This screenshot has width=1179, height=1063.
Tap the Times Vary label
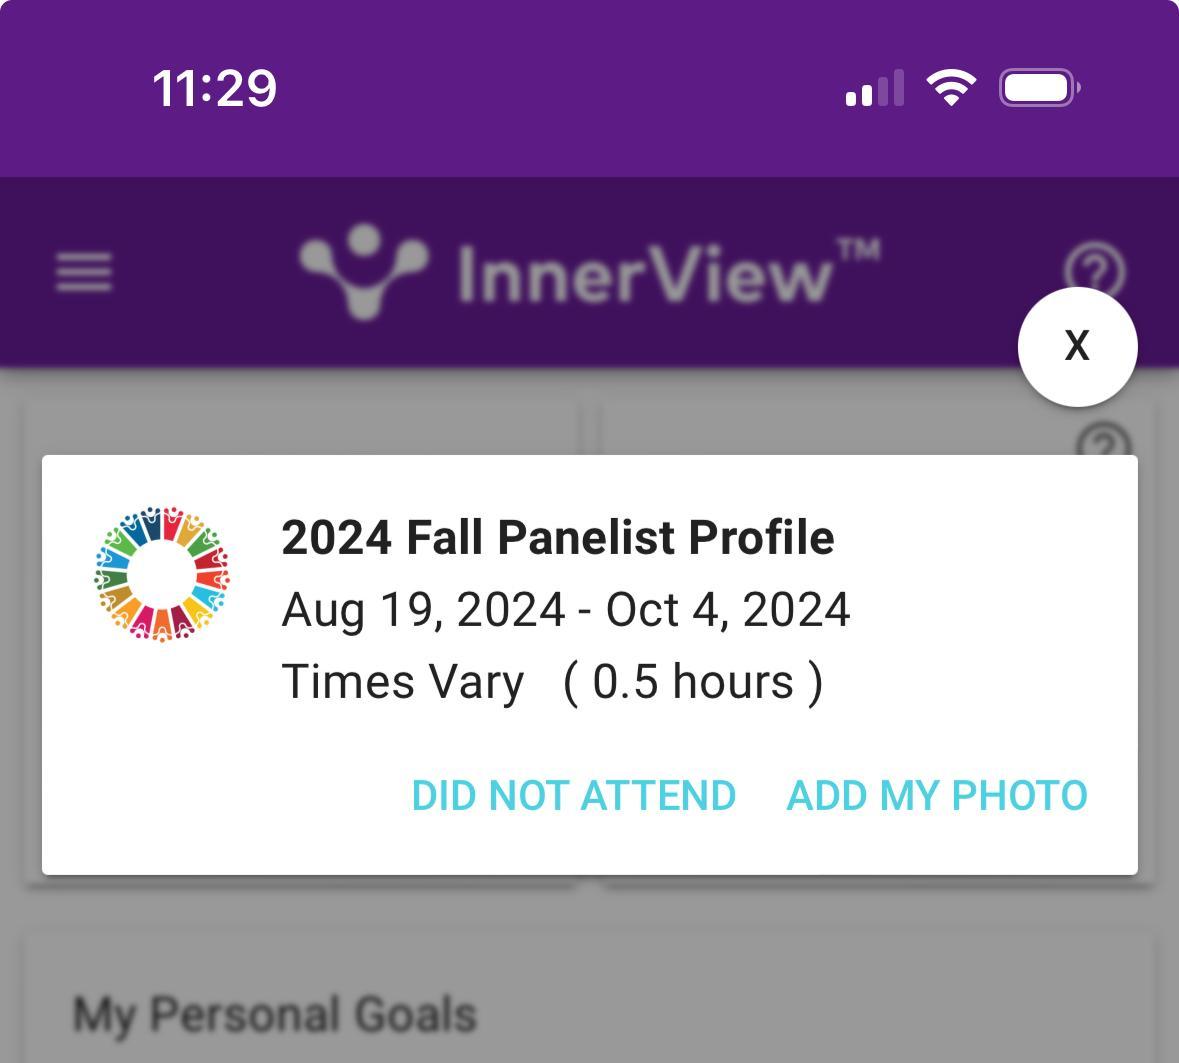click(x=402, y=682)
